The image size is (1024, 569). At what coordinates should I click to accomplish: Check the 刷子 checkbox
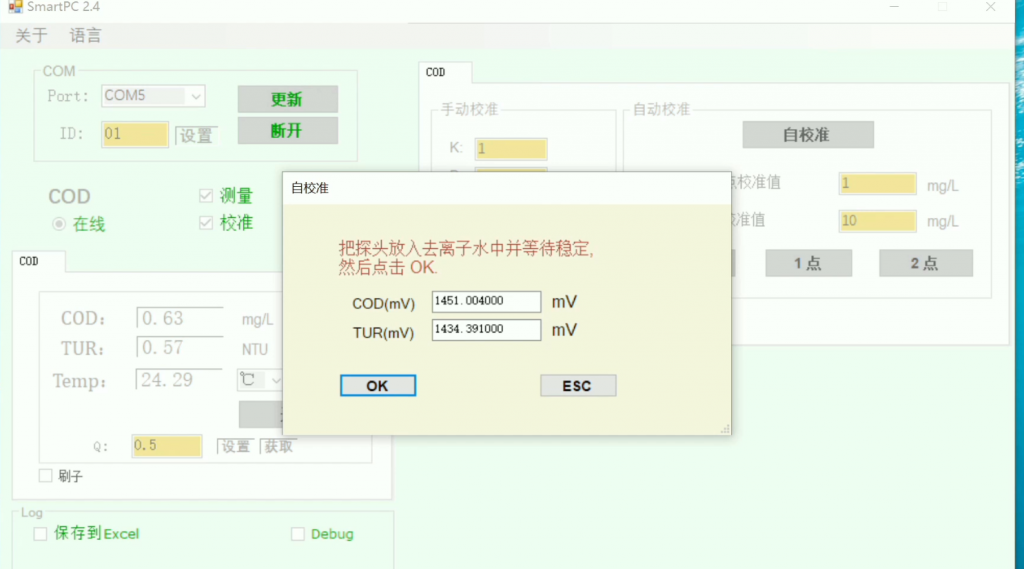point(45,476)
